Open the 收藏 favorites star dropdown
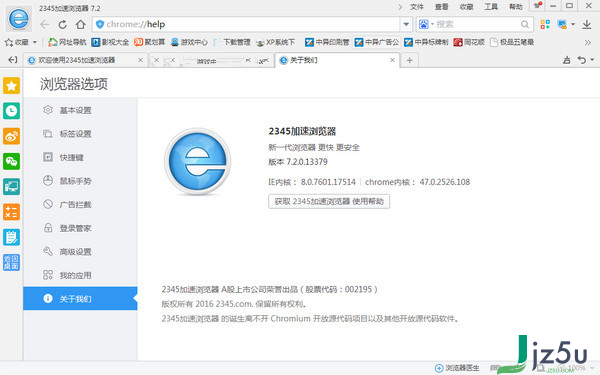The width and height of the screenshot is (600, 375). [x=21, y=42]
